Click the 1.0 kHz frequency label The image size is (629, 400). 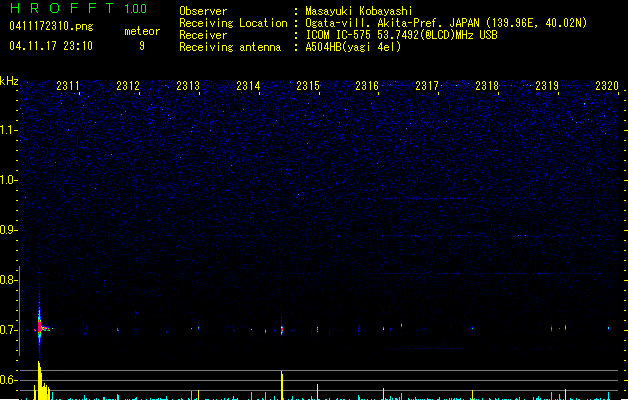point(7,180)
